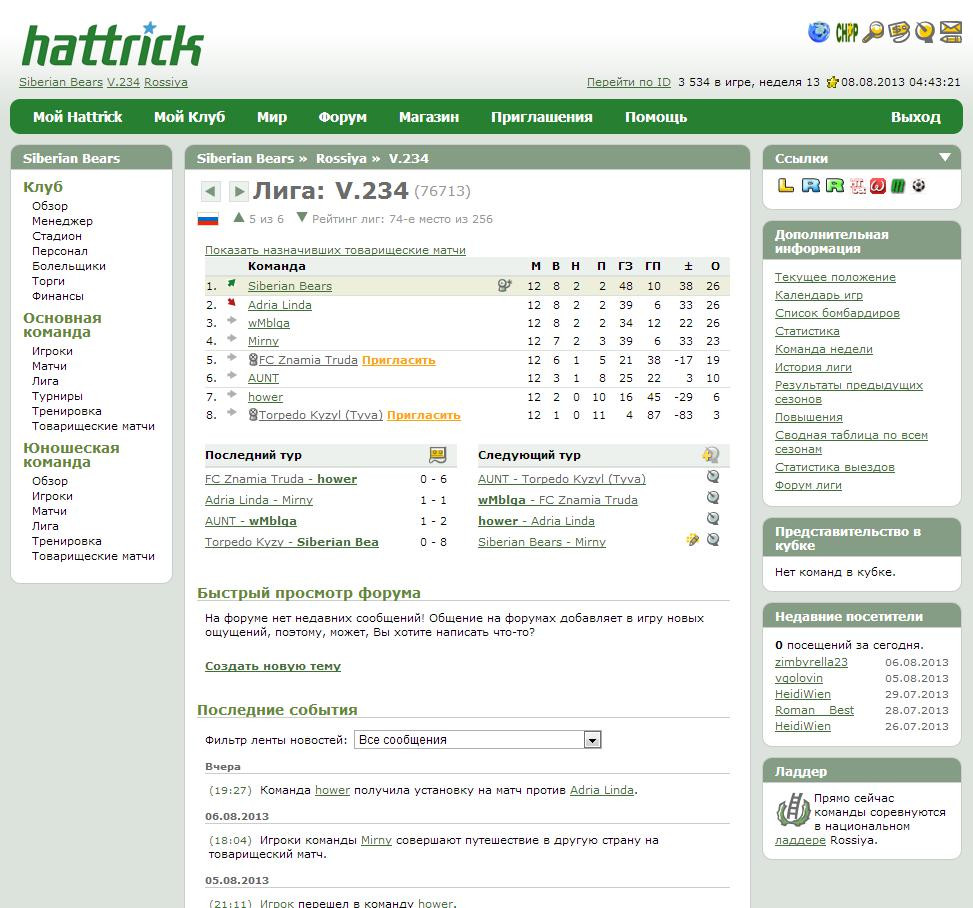Open the green CHPP icon
Screen dimensions: 973x908
coord(846,32)
